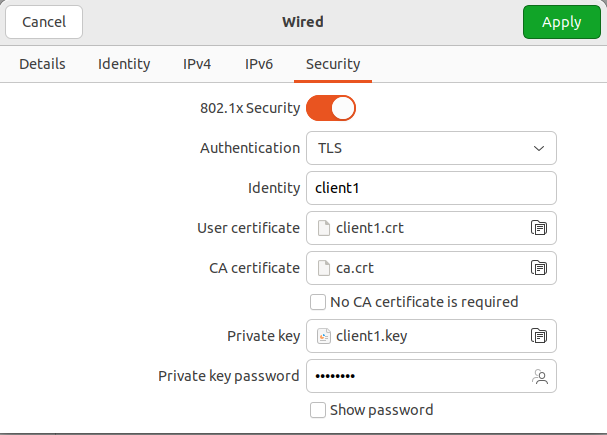Click the ca.crt file icon
607x435 pixels.
[x=323, y=268]
